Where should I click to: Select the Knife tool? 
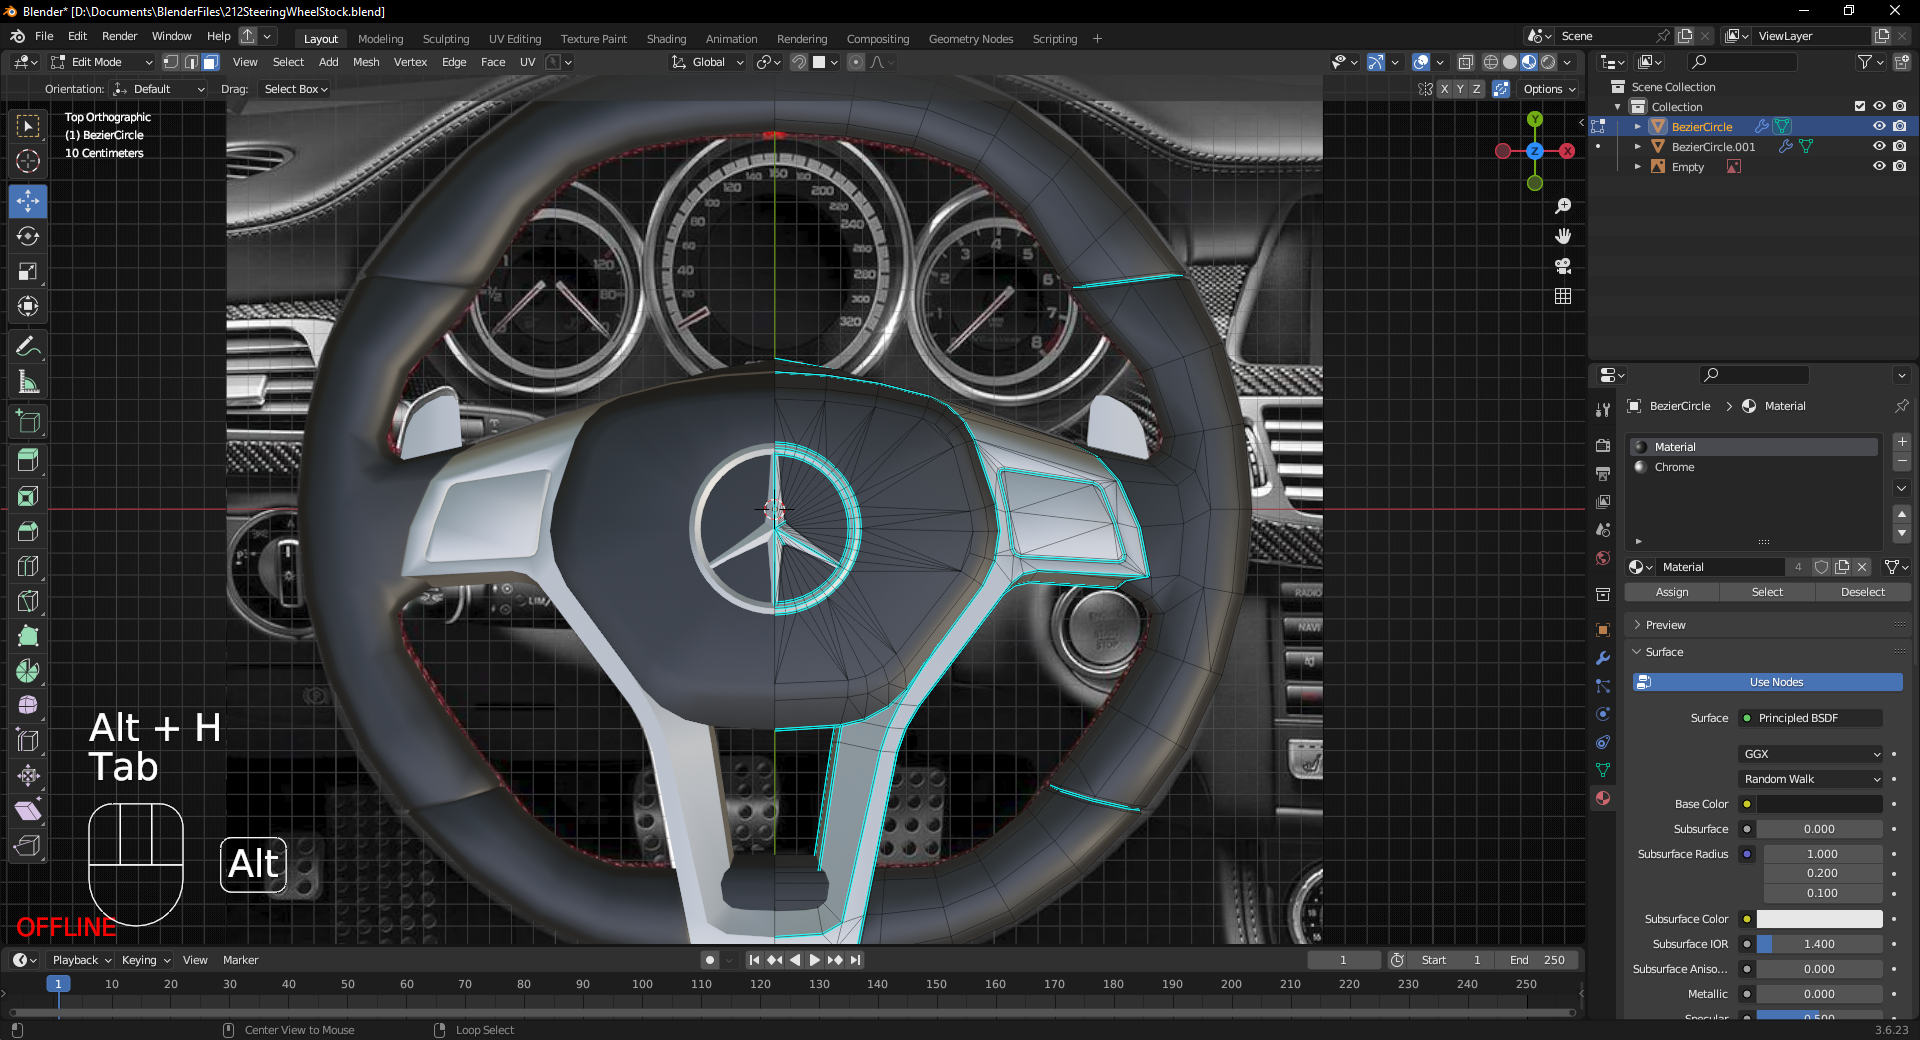[28, 601]
